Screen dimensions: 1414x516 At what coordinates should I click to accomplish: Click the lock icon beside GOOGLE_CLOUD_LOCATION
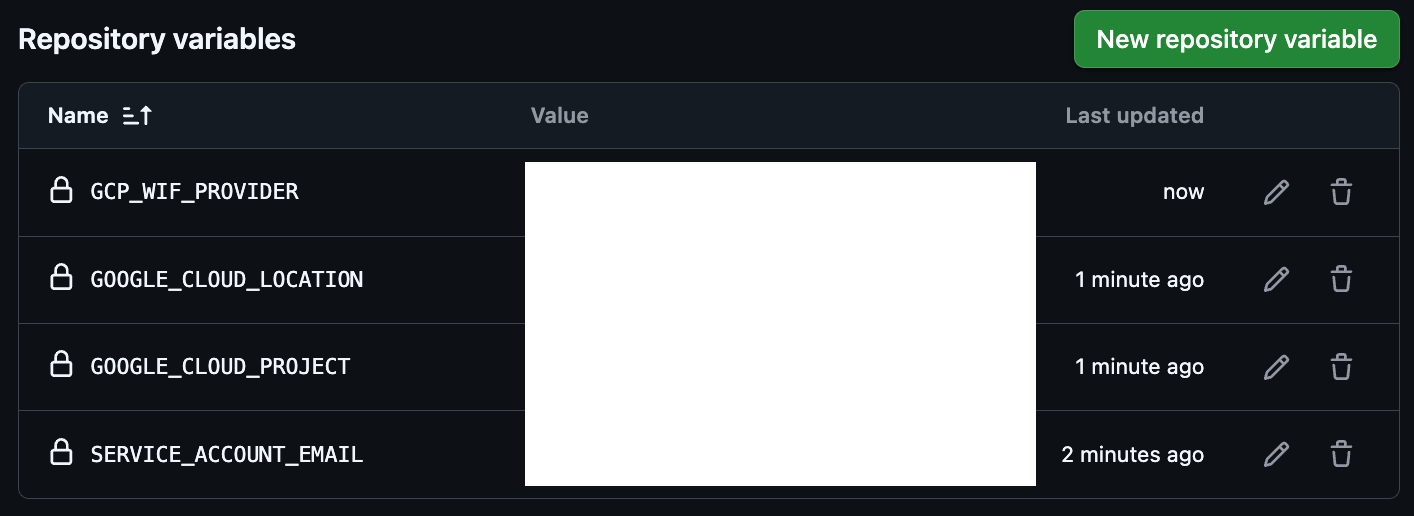coord(61,278)
